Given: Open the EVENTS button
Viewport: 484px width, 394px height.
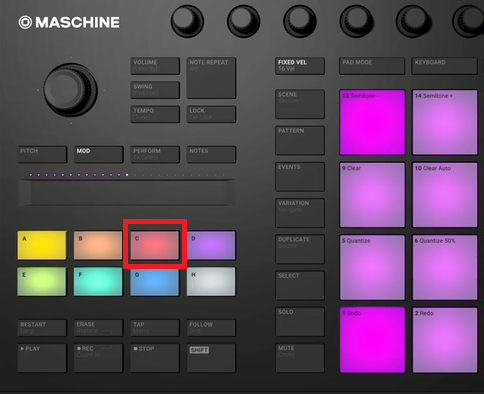Looking at the screenshot, I should click(300, 176).
